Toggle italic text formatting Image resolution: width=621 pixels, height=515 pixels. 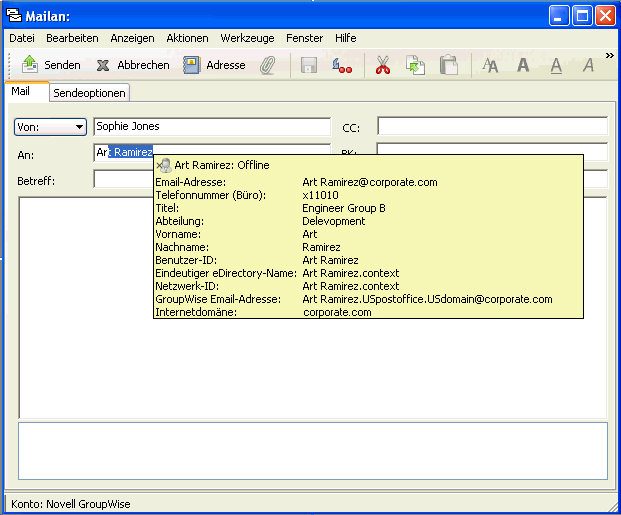coord(589,65)
